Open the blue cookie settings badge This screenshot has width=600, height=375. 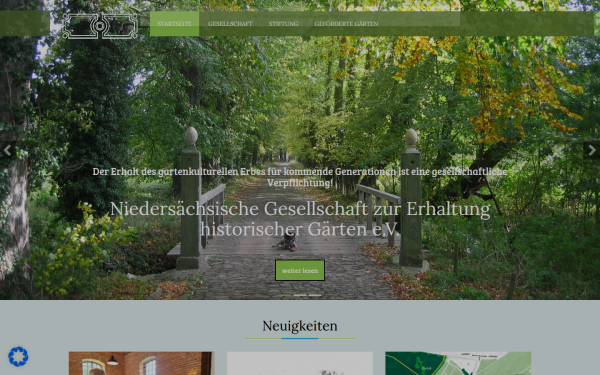tap(18, 357)
